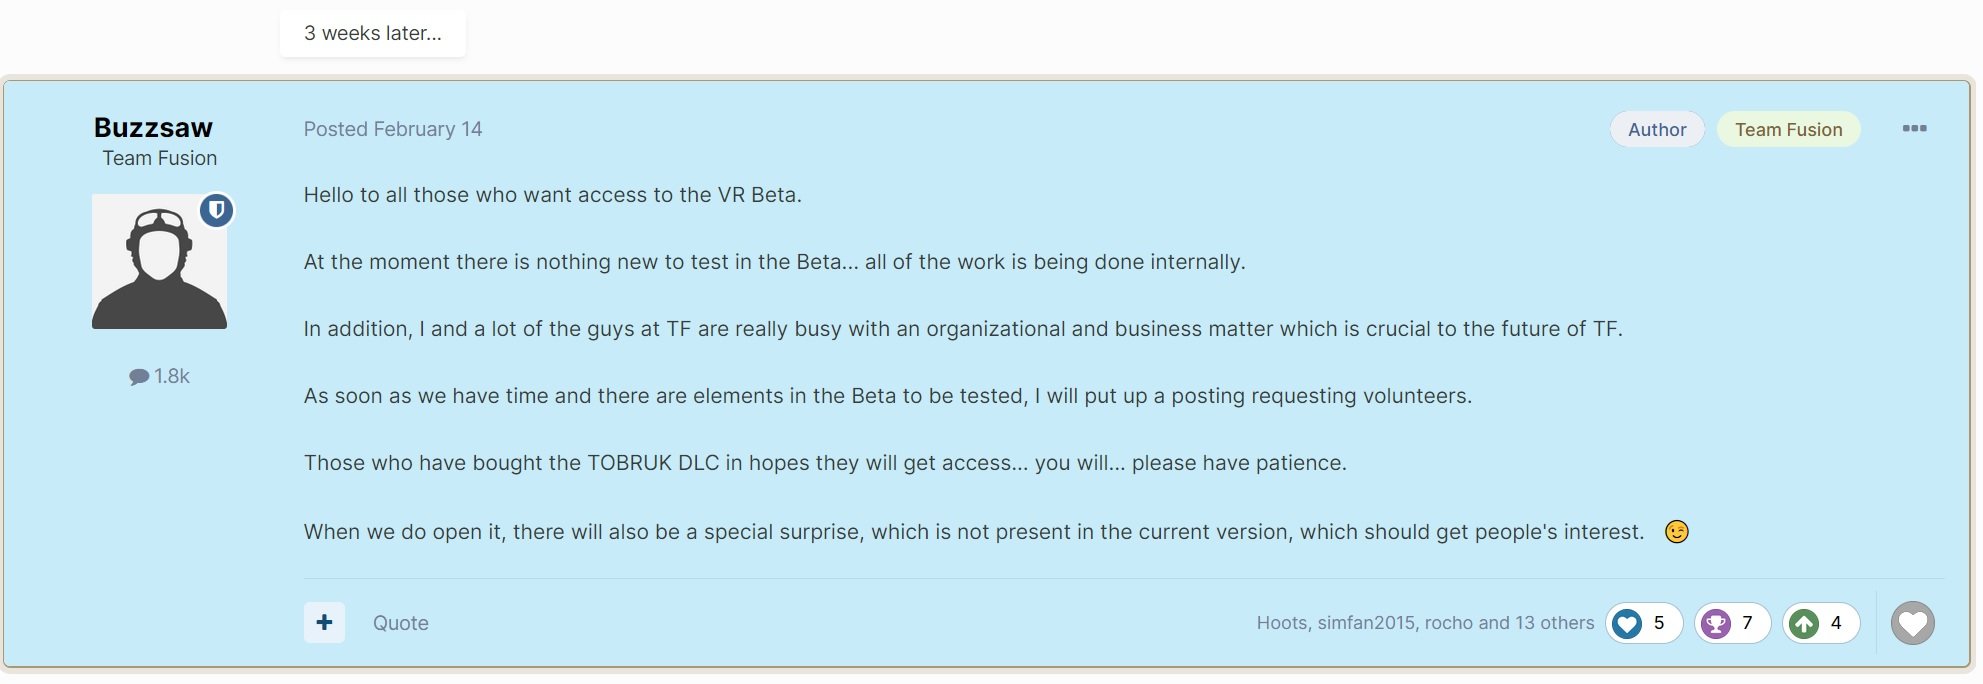This screenshot has width=1983, height=684.
Task: Click the winking emoji in the post
Action: 1676,532
